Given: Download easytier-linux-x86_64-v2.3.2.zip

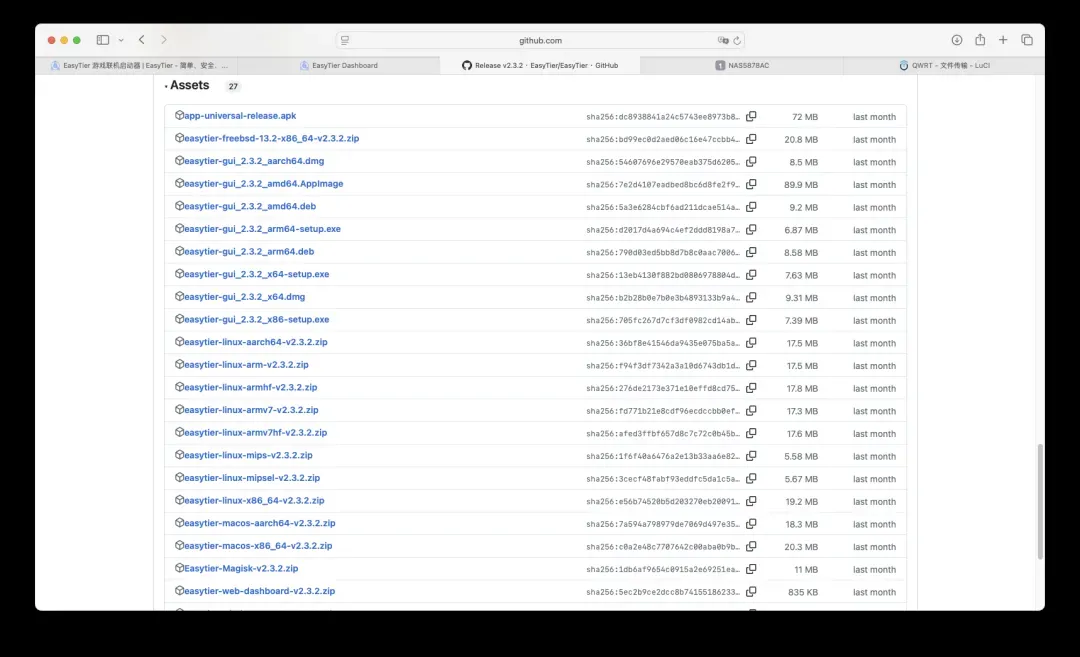Looking at the screenshot, I should 254,500.
